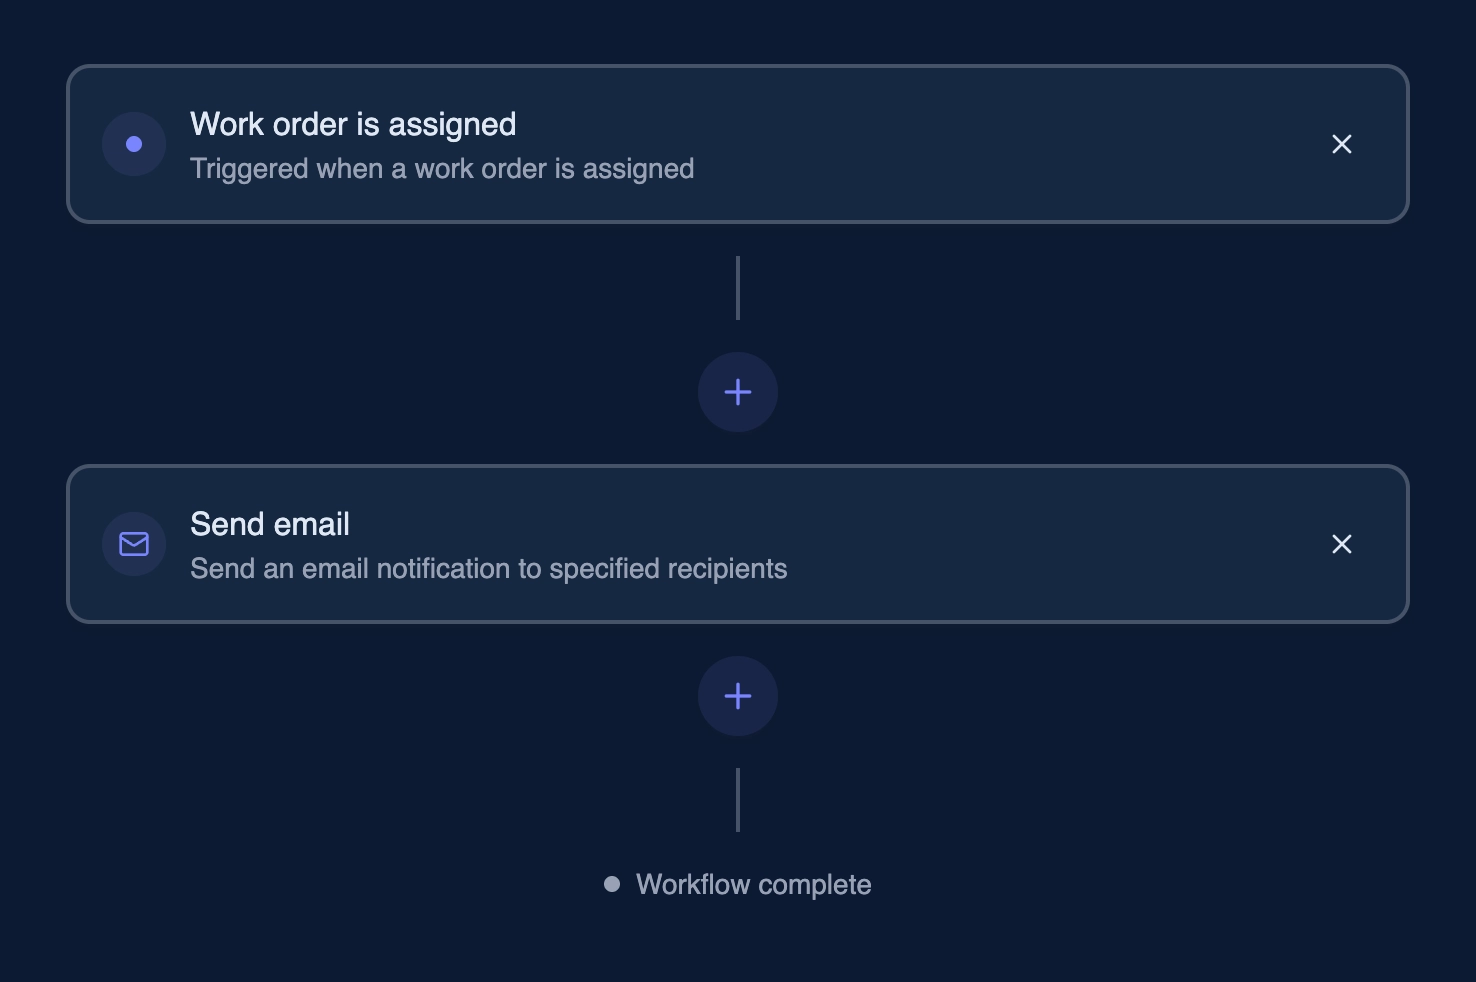
Task: Open the Work order is assigned card
Action: point(737,144)
